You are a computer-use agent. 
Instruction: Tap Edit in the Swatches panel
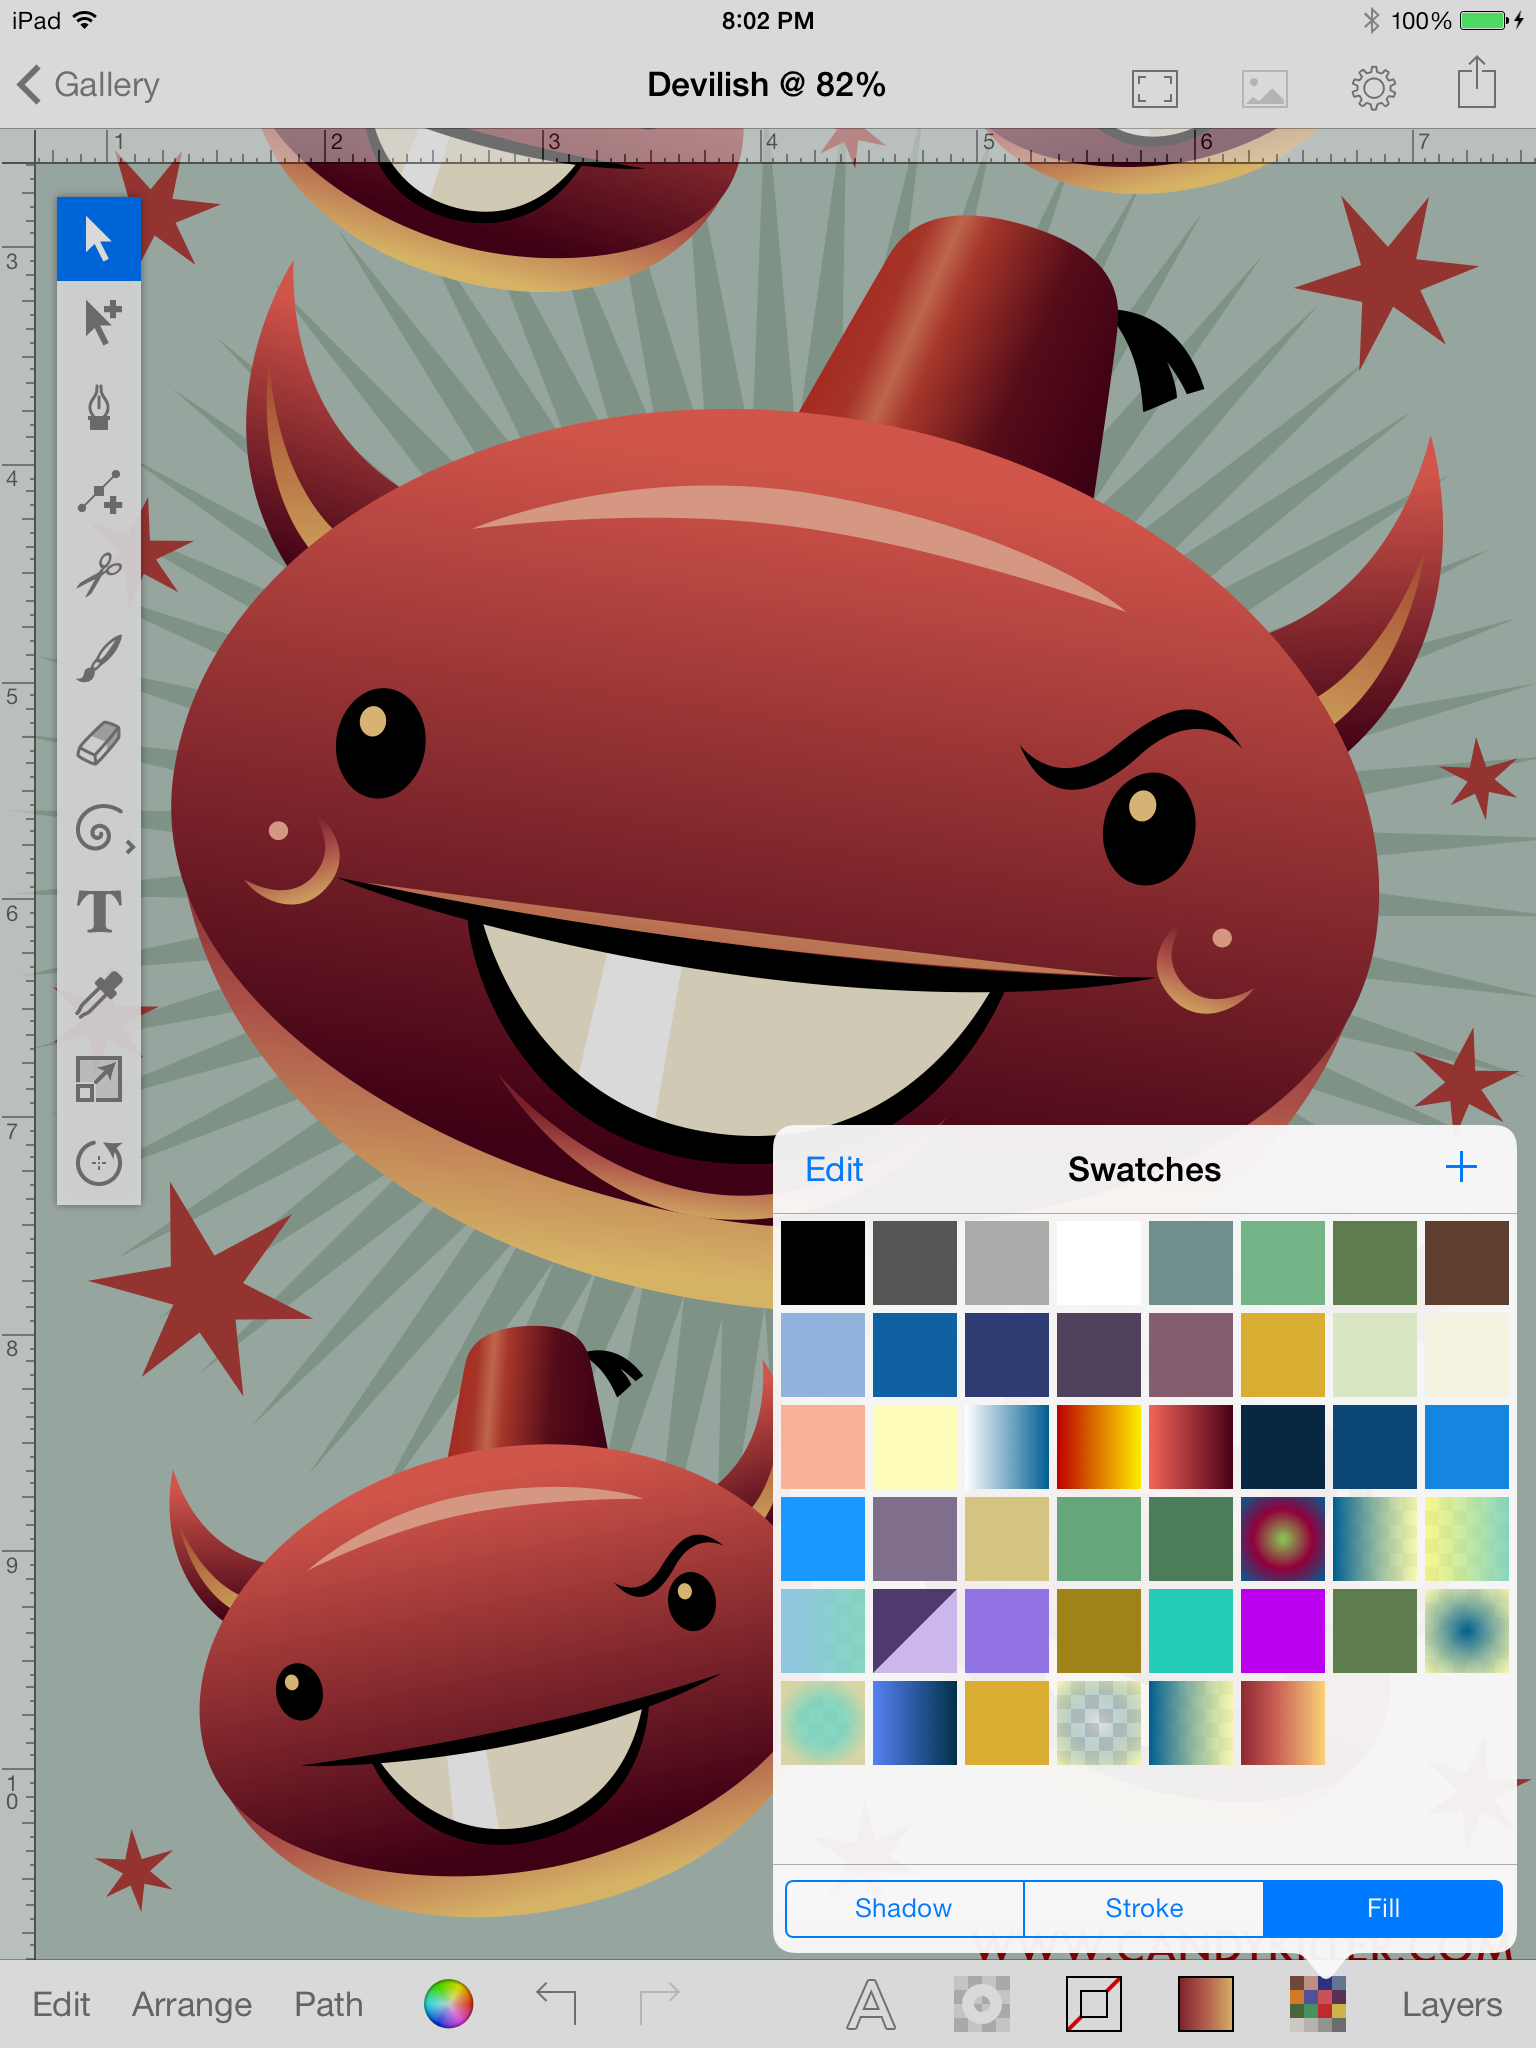tap(834, 1169)
